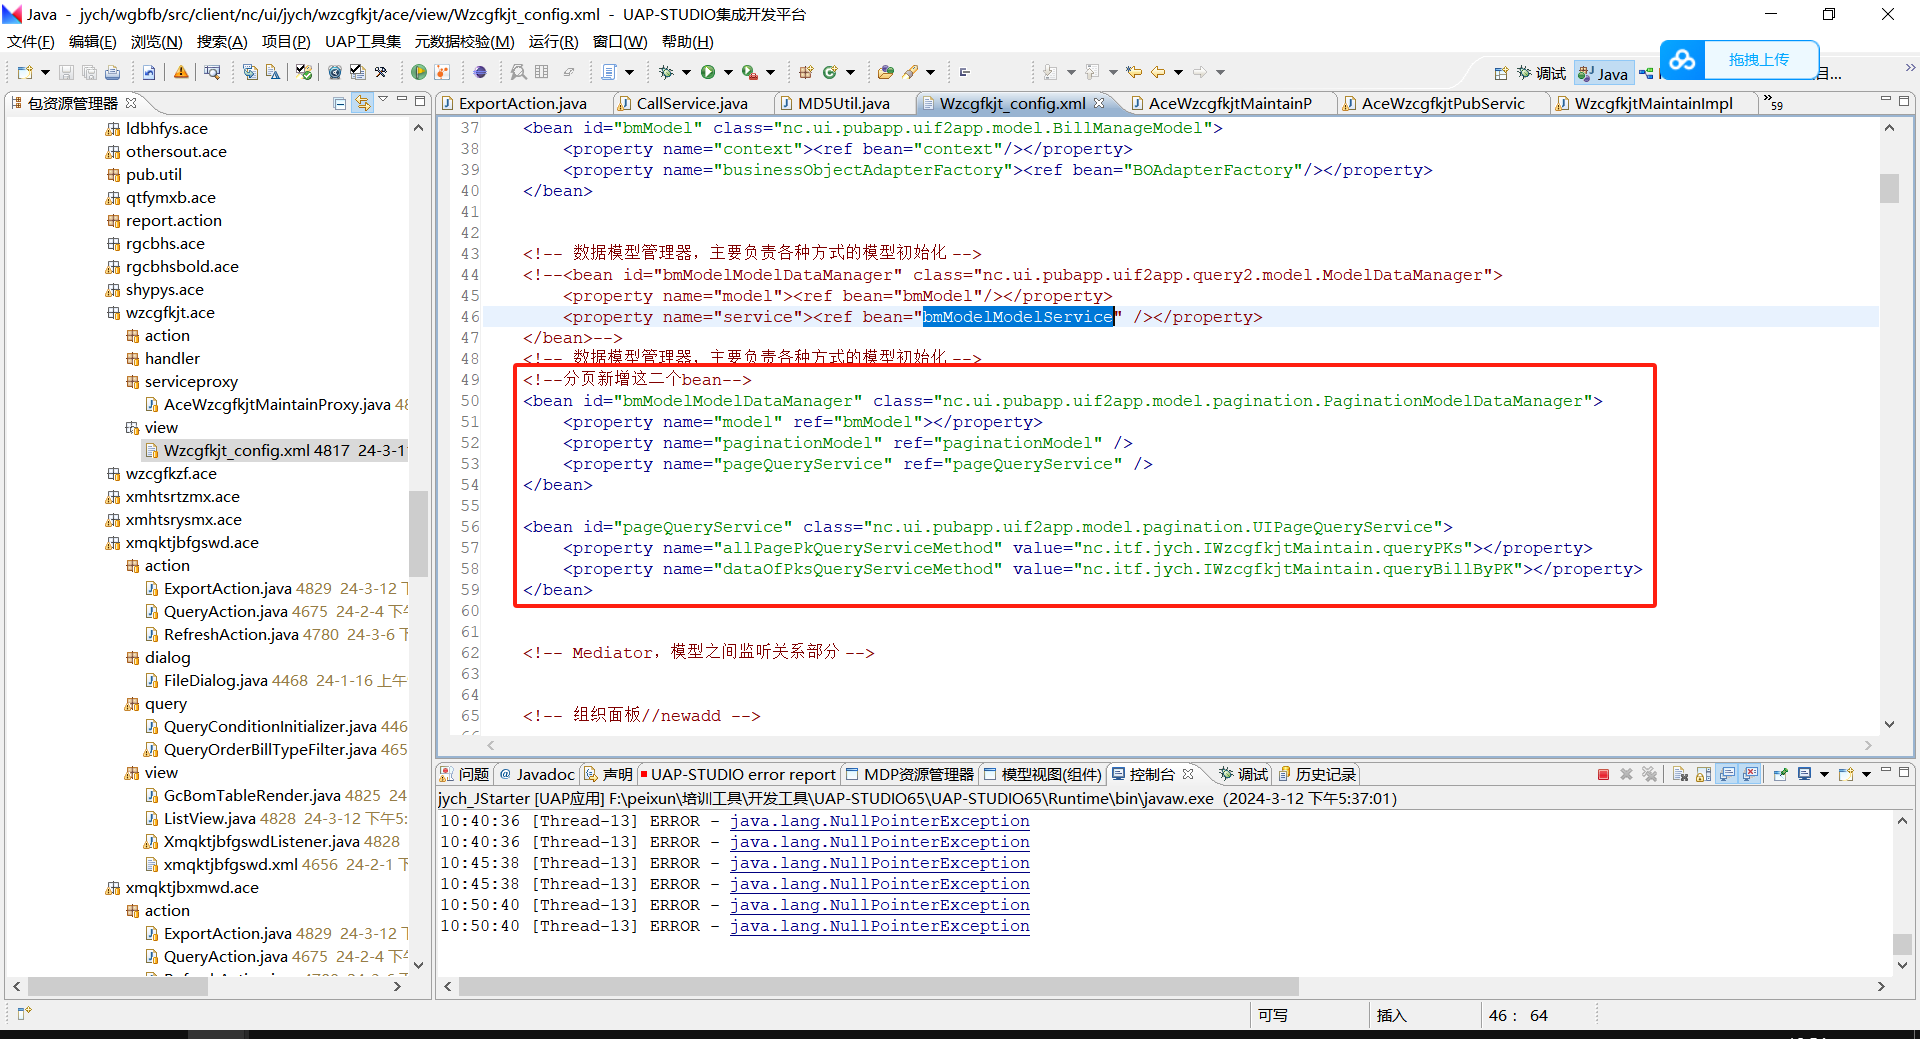Toggle Scroll Lock in console toolbar
Screen dimensions: 1920x1039
1703,774
